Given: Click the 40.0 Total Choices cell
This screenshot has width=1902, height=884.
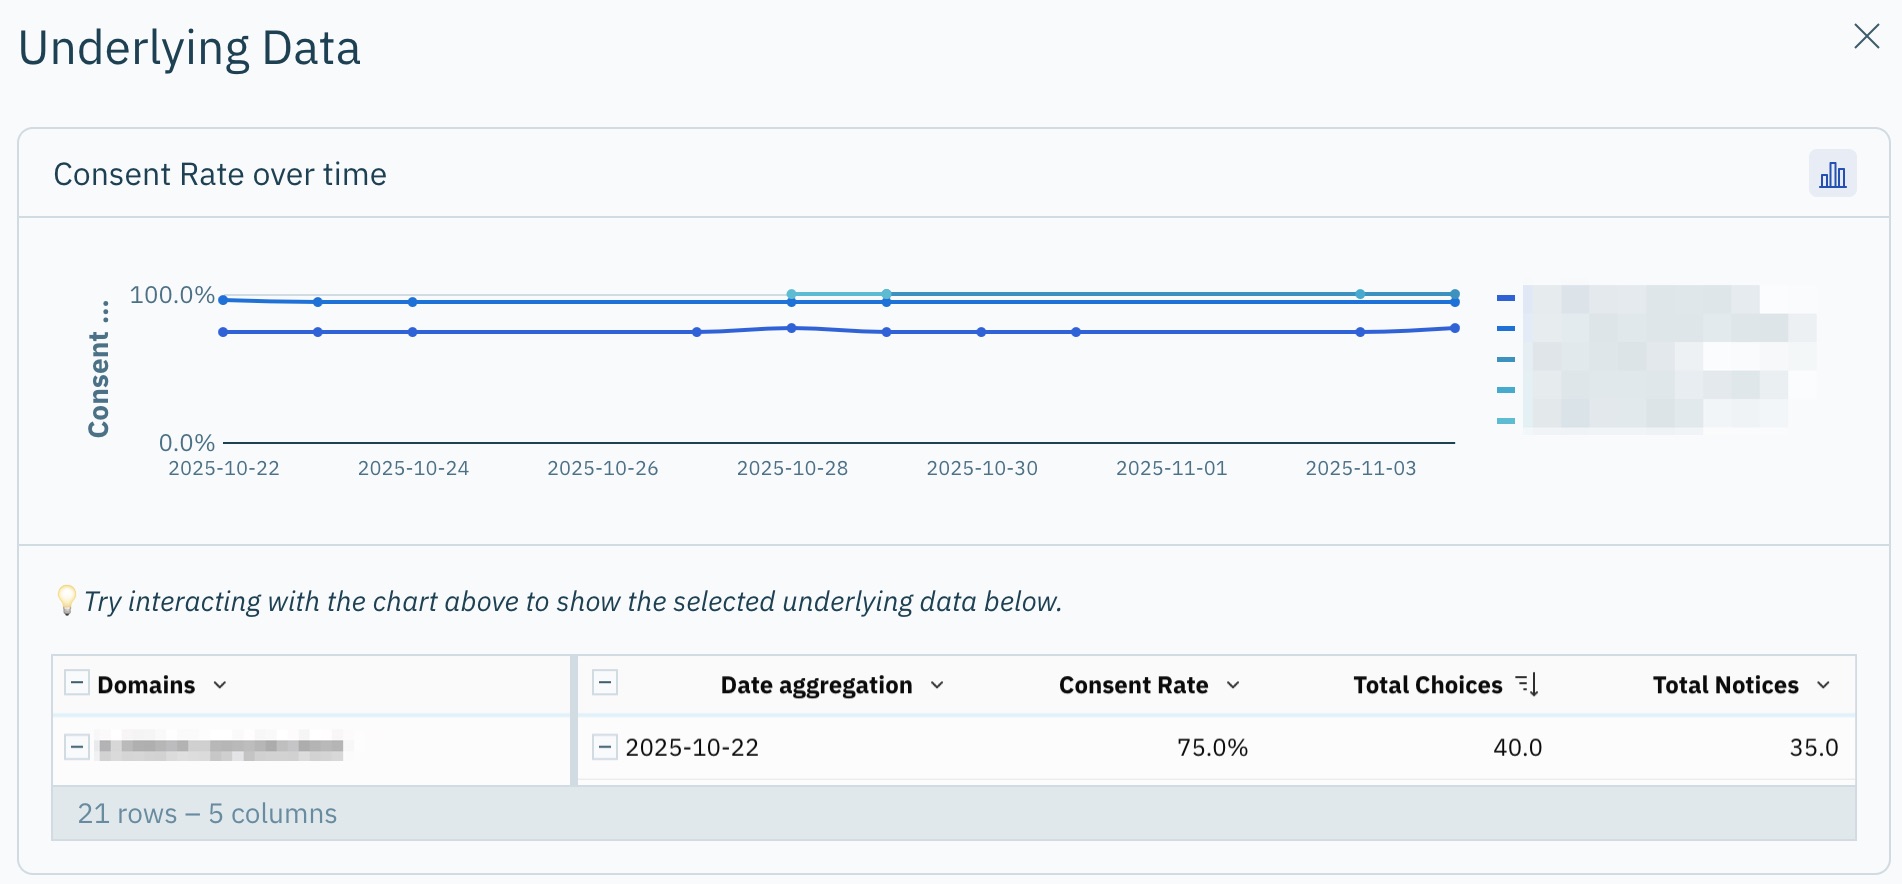Looking at the screenshot, I should point(1517,748).
